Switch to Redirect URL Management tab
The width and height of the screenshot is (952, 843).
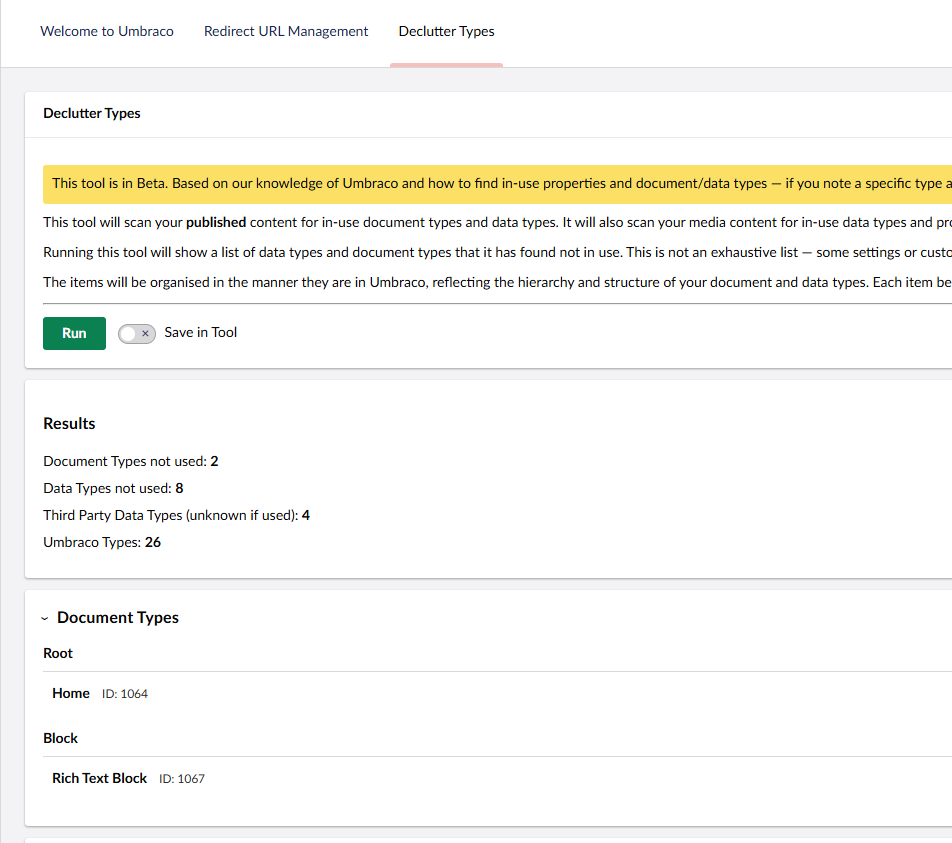click(286, 32)
